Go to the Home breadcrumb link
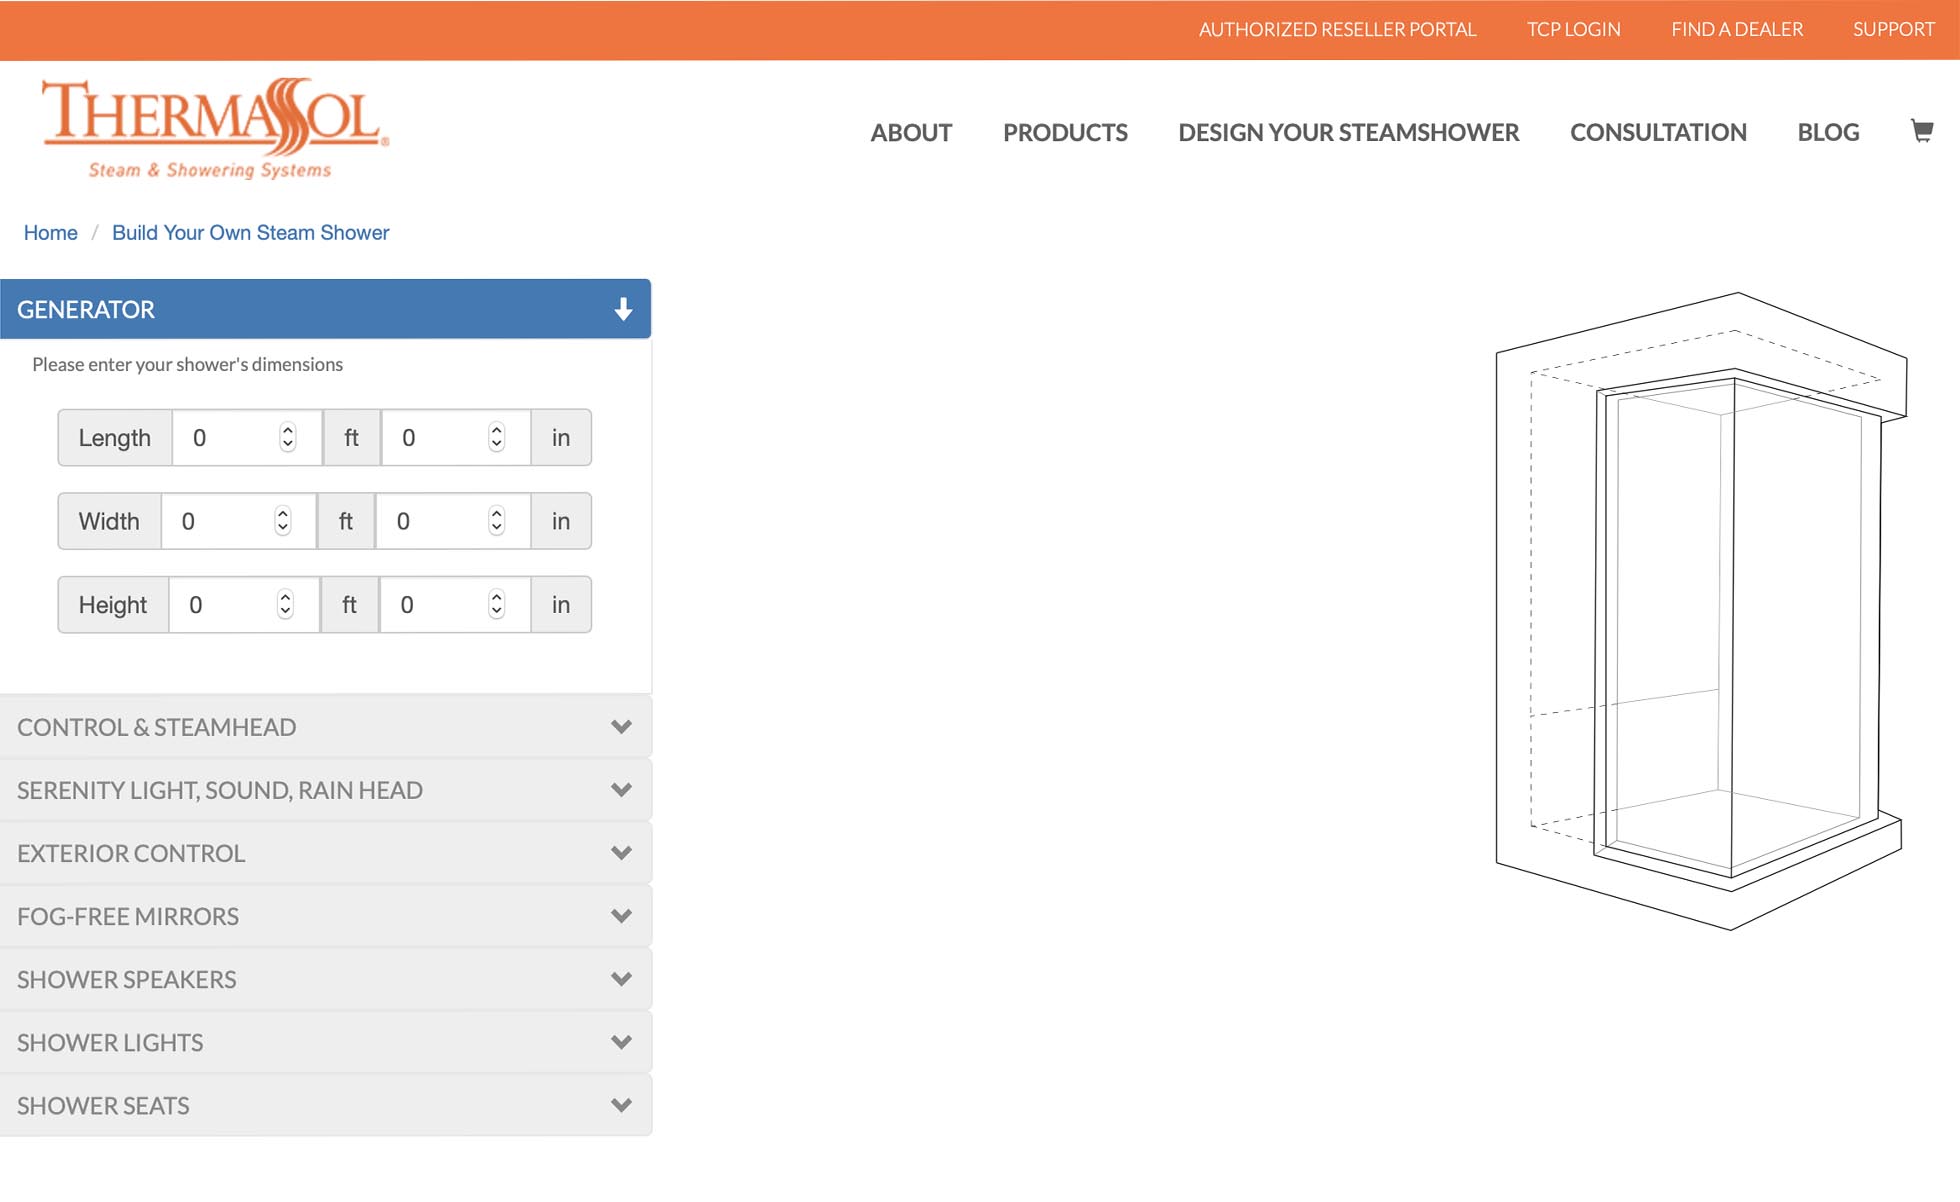This screenshot has width=1960, height=1202. (50, 233)
